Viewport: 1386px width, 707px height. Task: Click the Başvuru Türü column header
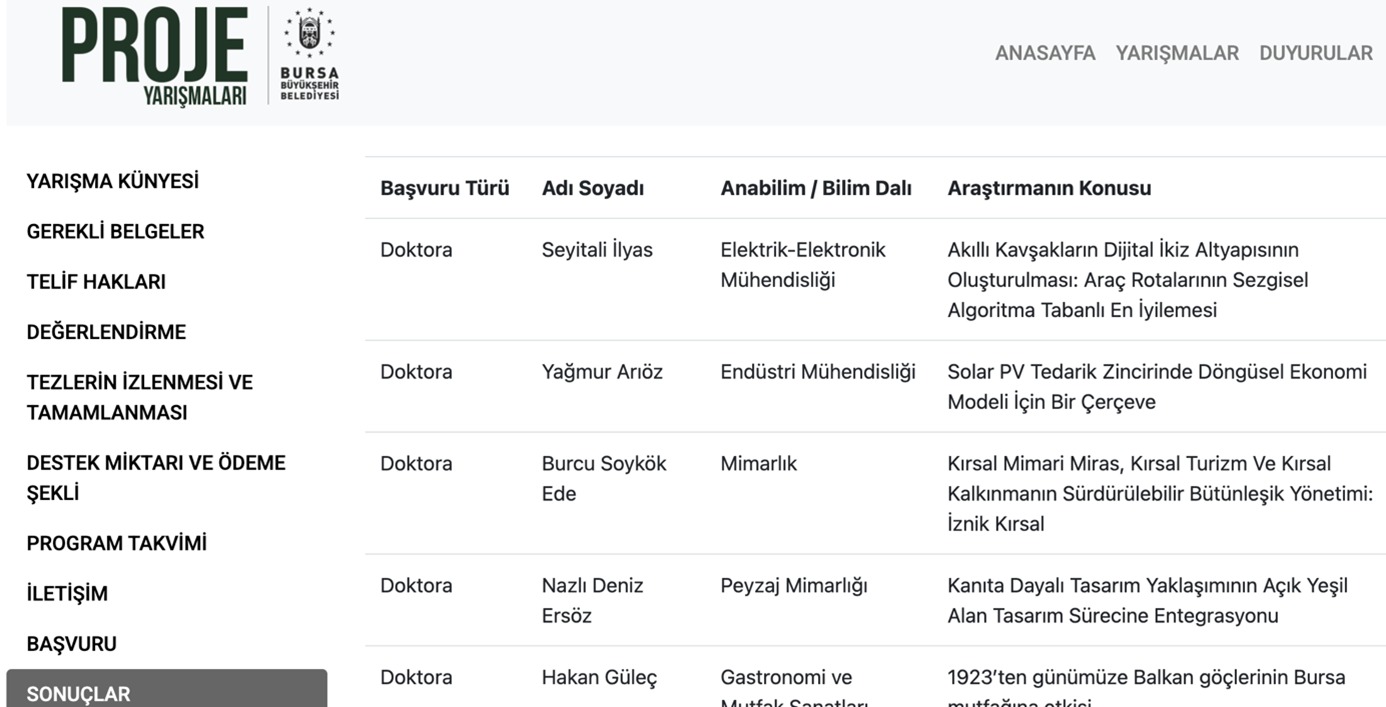pos(444,188)
